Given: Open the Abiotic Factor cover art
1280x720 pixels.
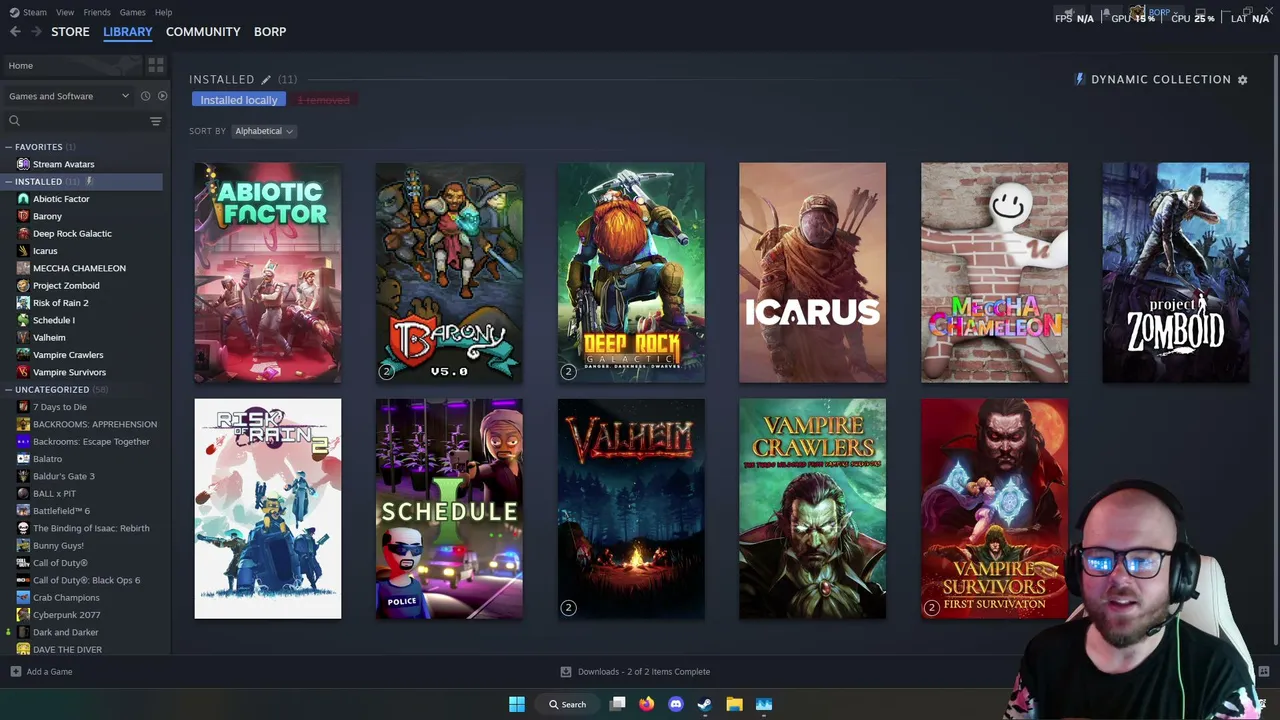Looking at the screenshot, I should [268, 273].
